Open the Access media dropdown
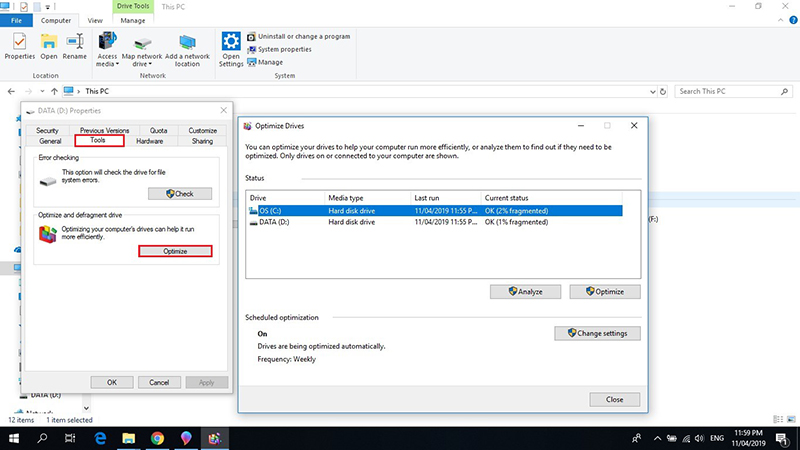The height and width of the screenshot is (450, 800). click(x=107, y=49)
